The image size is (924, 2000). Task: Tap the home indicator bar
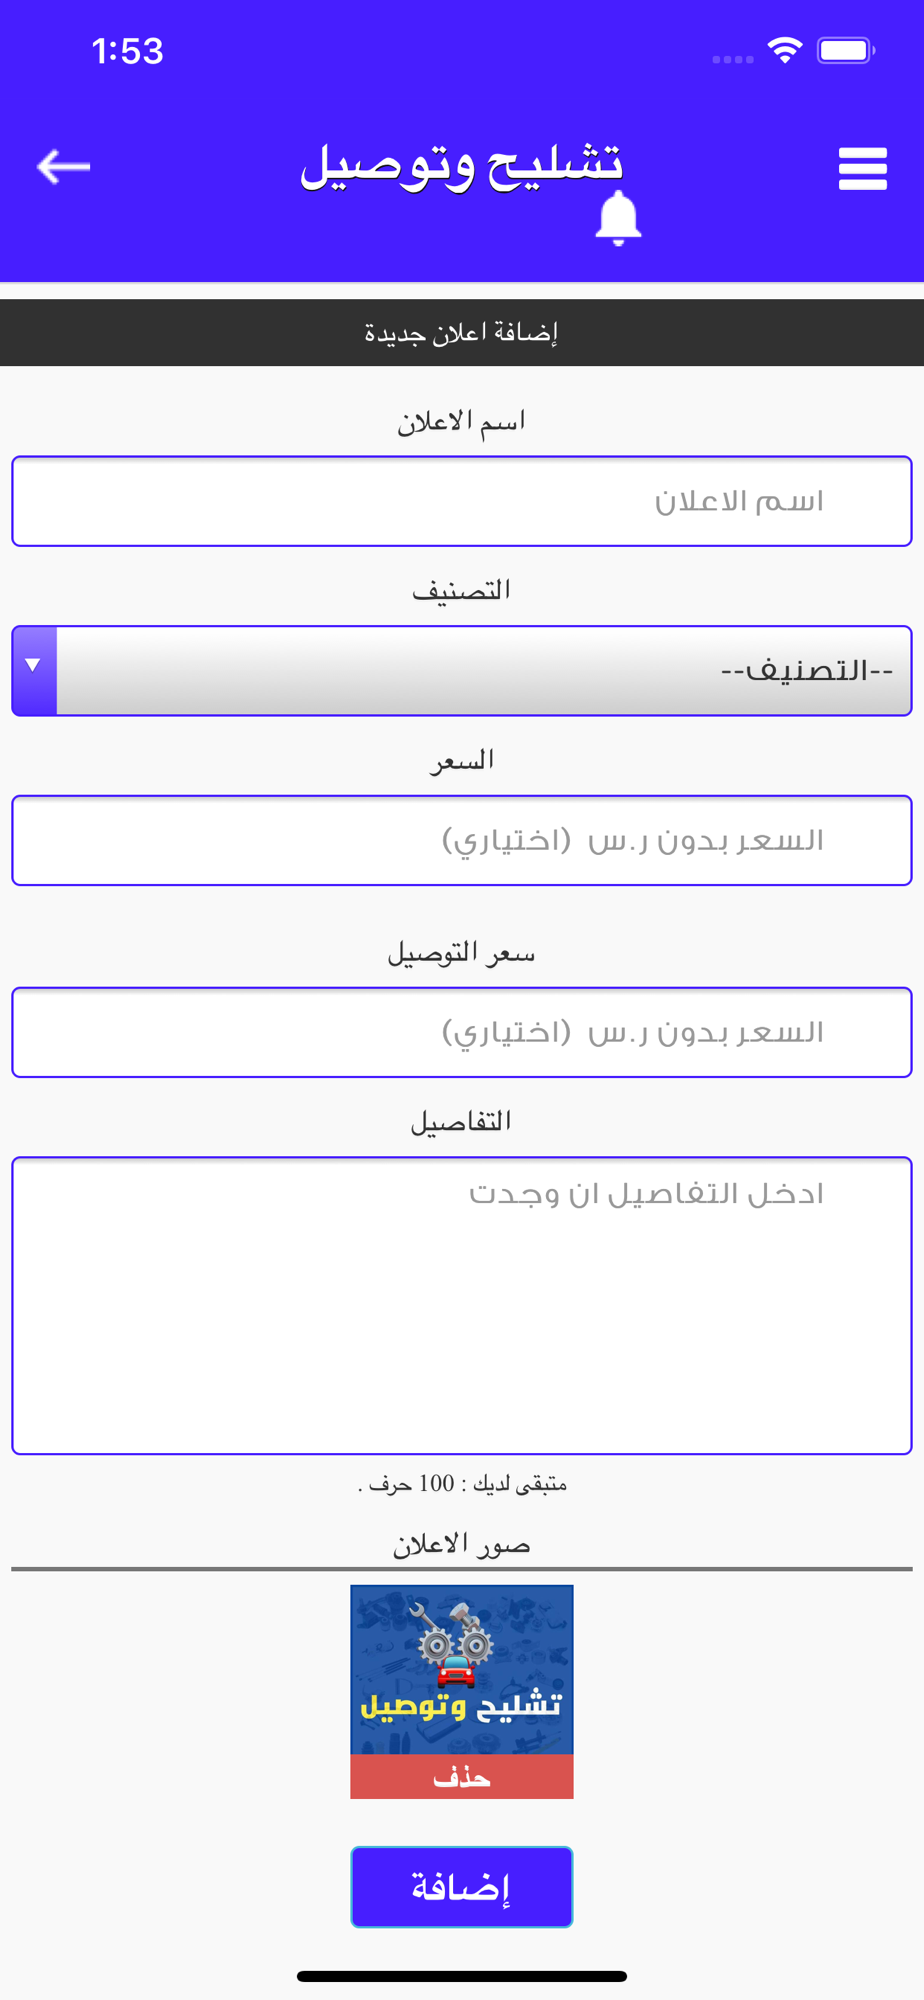(x=462, y=1976)
